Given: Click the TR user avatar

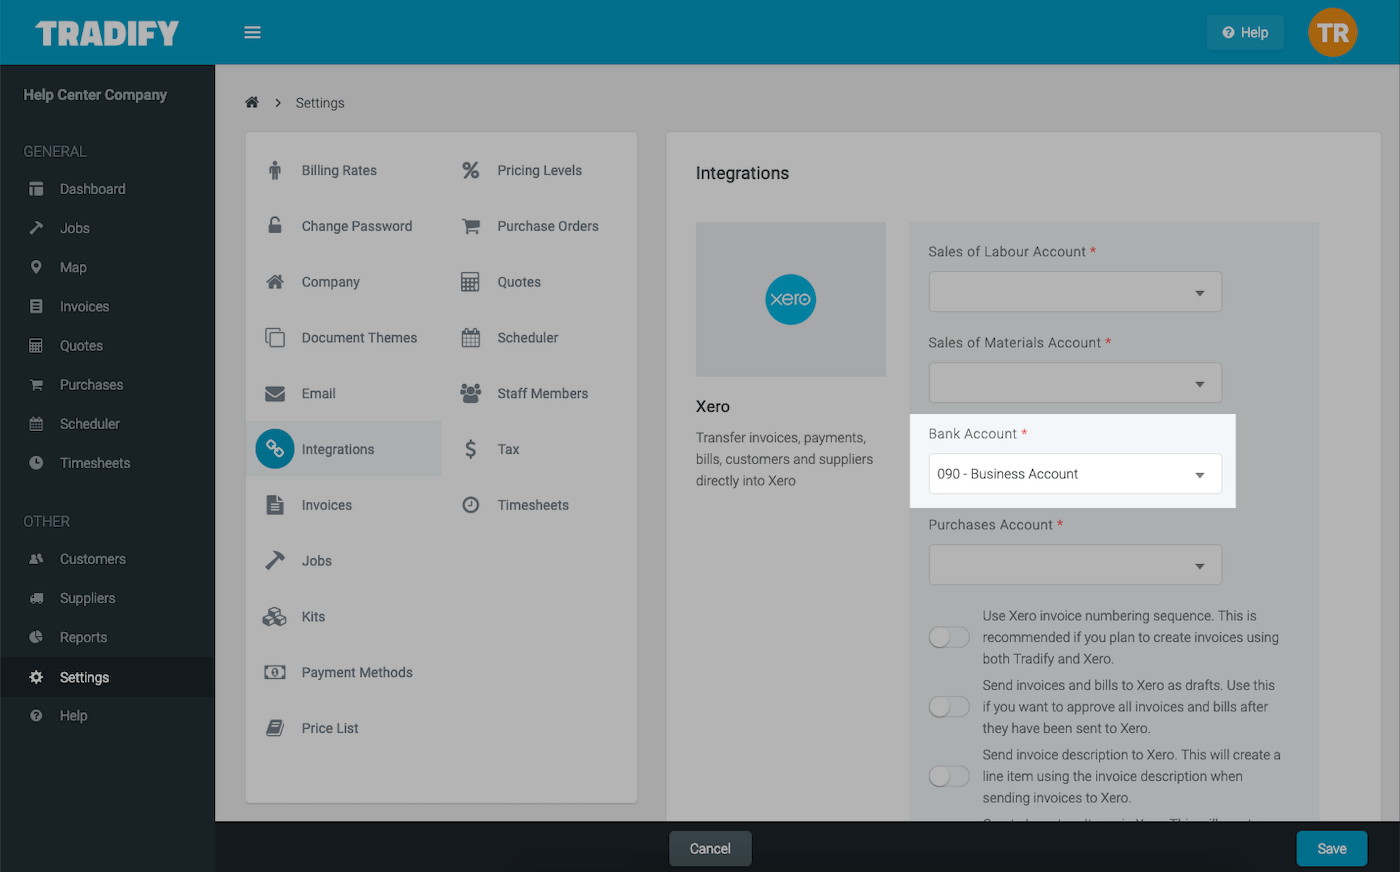Looking at the screenshot, I should pos(1333,33).
